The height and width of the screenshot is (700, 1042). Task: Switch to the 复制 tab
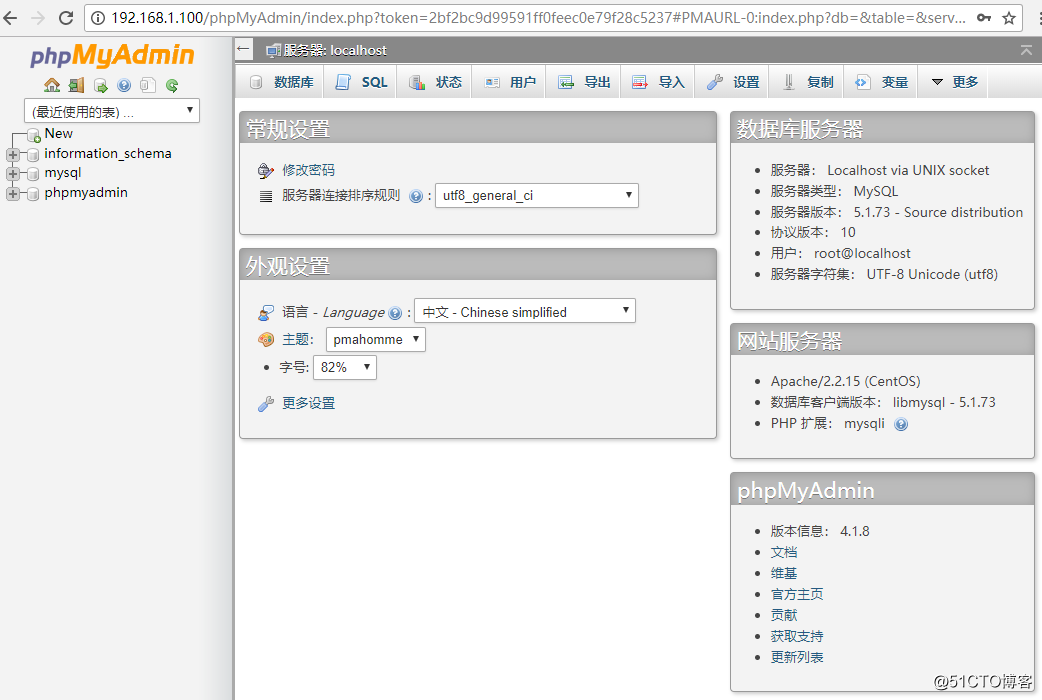tap(806, 82)
